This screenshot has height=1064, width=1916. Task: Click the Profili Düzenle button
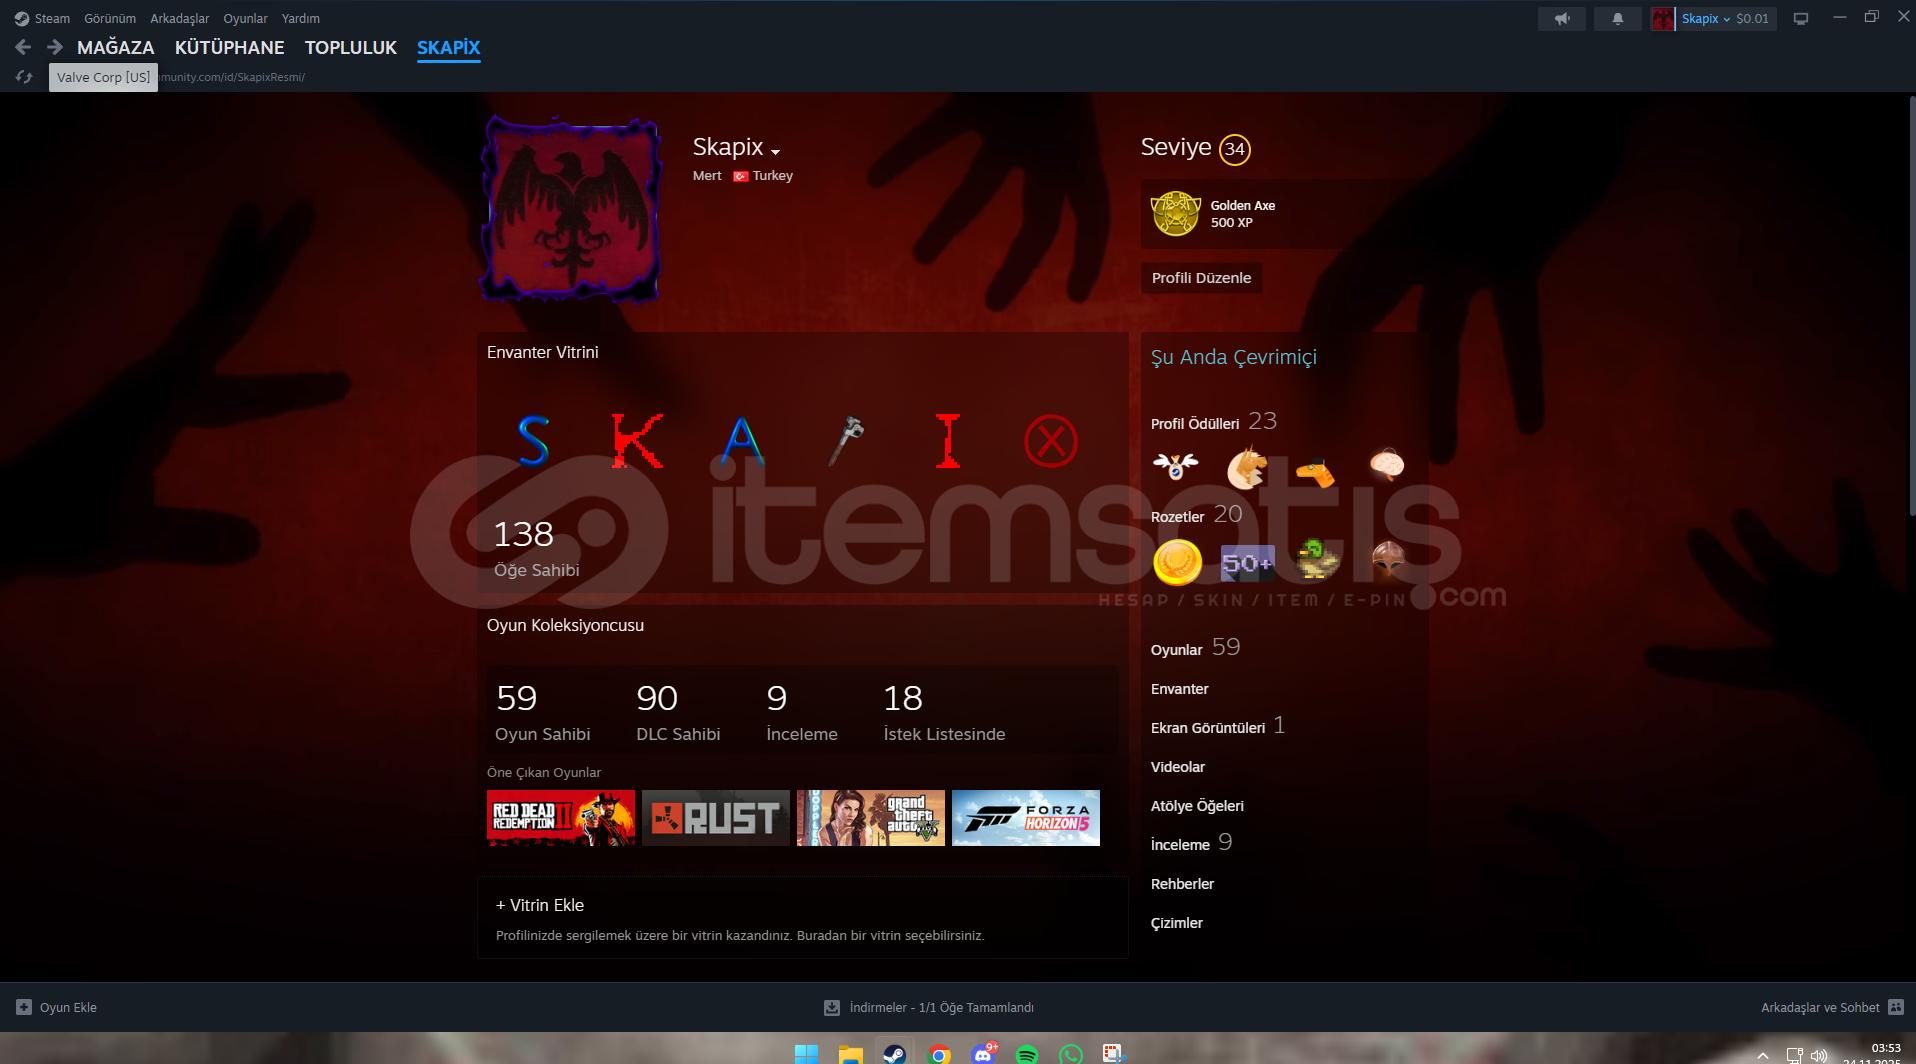click(x=1201, y=278)
